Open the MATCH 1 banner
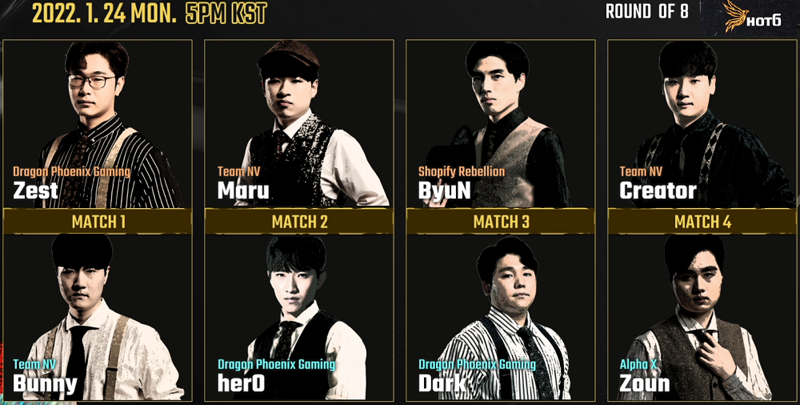Viewport: 800px width, 405px height. pos(97,221)
